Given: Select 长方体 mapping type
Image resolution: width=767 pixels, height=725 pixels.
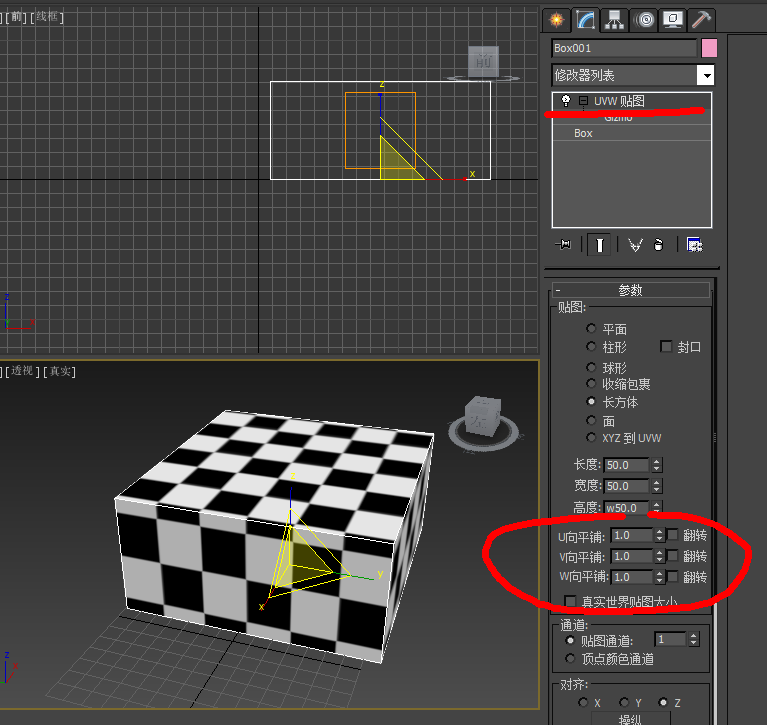Looking at the screenshot, I should [x=591, y=401].
